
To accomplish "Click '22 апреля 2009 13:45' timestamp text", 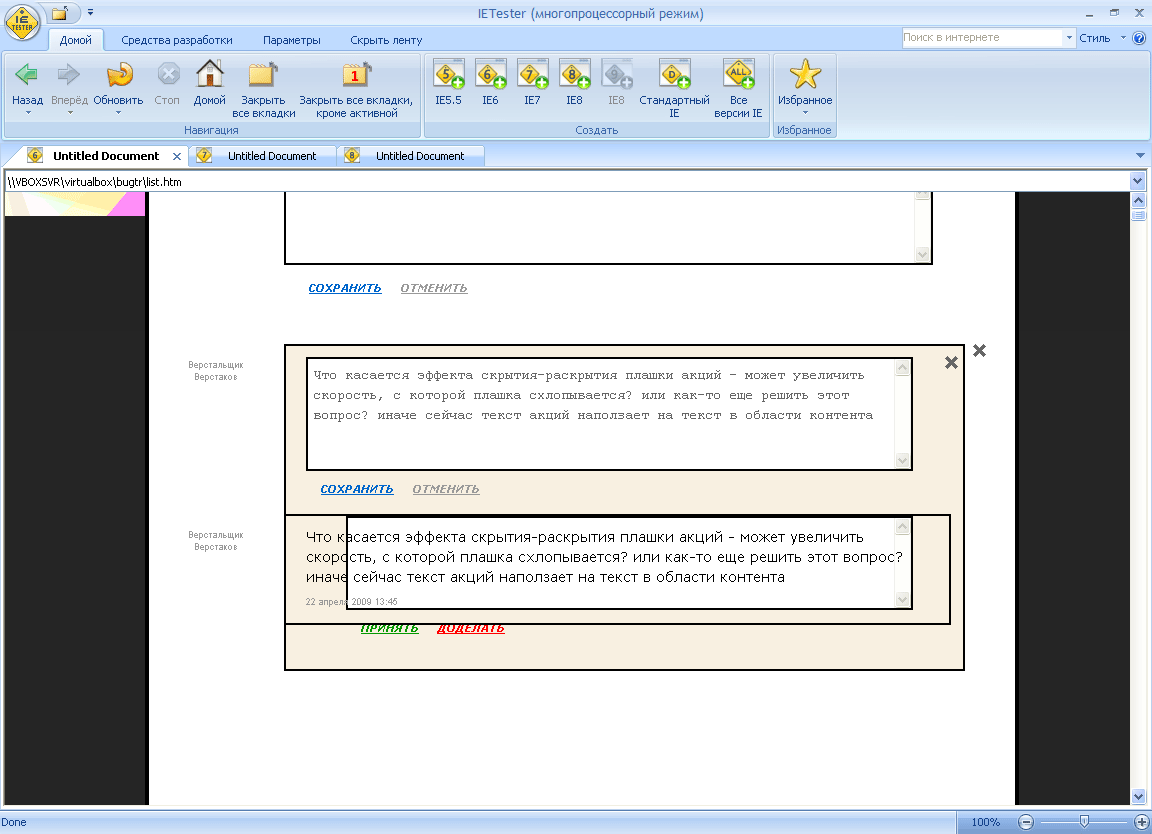I will click(x=351, y=602).
